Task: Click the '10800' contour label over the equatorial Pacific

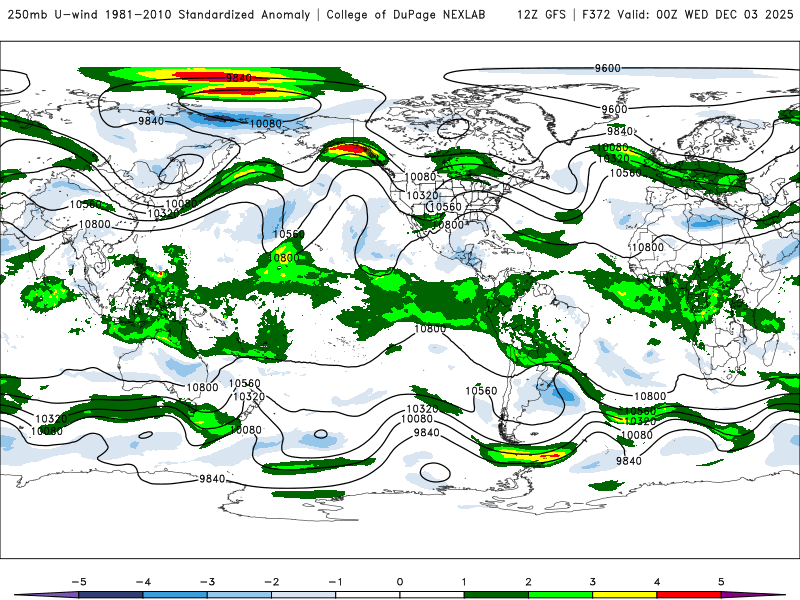Action: 430,329
